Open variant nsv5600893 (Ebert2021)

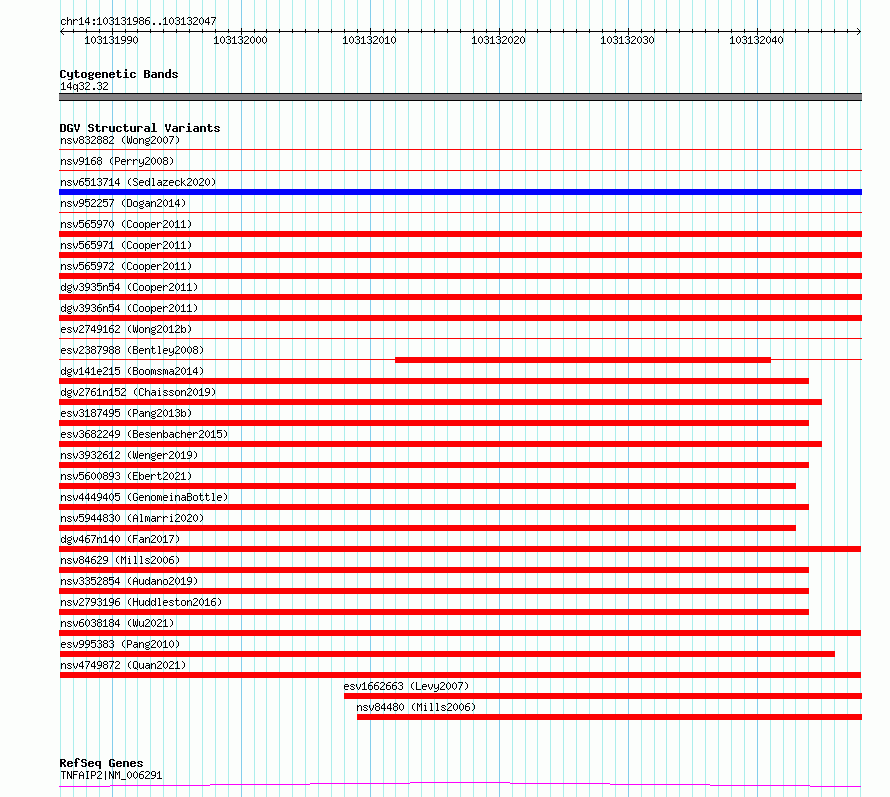(126, 476)
